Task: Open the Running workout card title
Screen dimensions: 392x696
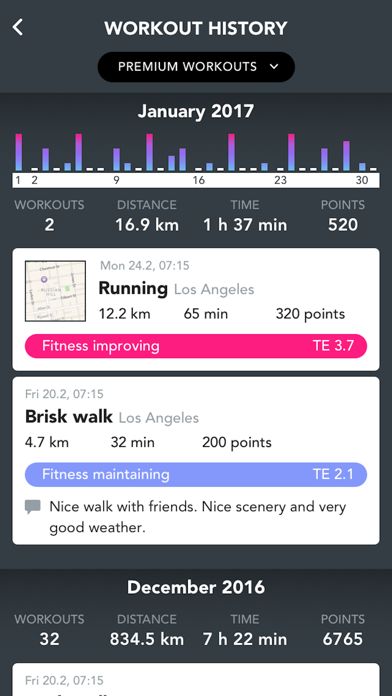Action: [133, 289]
